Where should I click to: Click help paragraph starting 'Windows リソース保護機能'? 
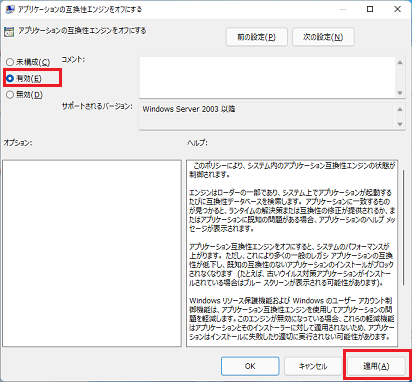point(292,319)
